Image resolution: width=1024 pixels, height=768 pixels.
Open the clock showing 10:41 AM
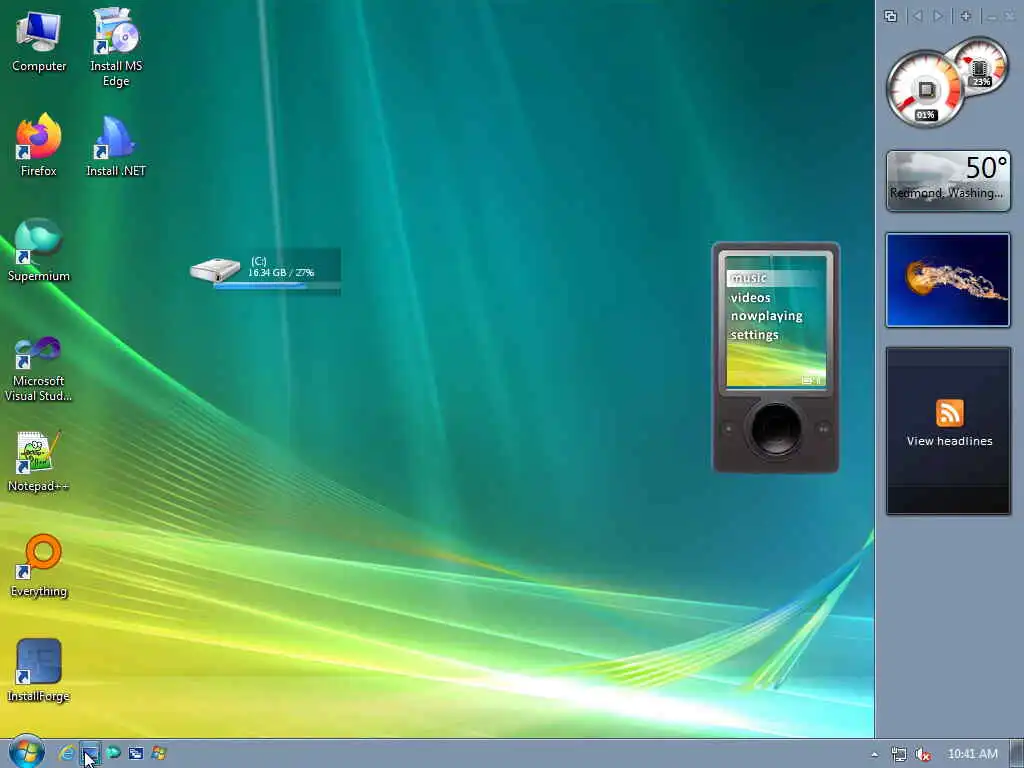[x=972, y=754]
